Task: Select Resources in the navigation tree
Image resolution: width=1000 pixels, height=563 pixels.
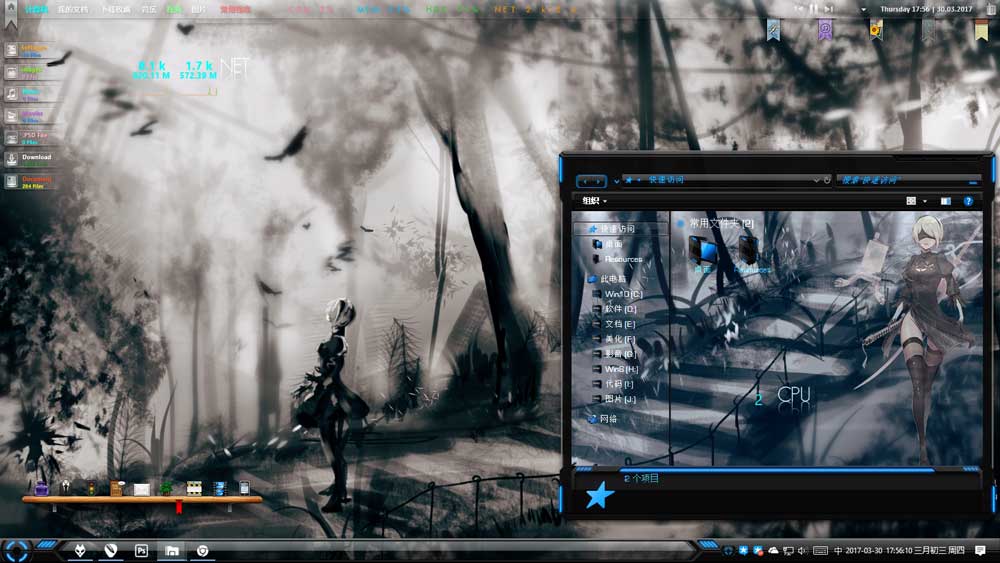Action: pyautogui.click(x=617, y=259)
